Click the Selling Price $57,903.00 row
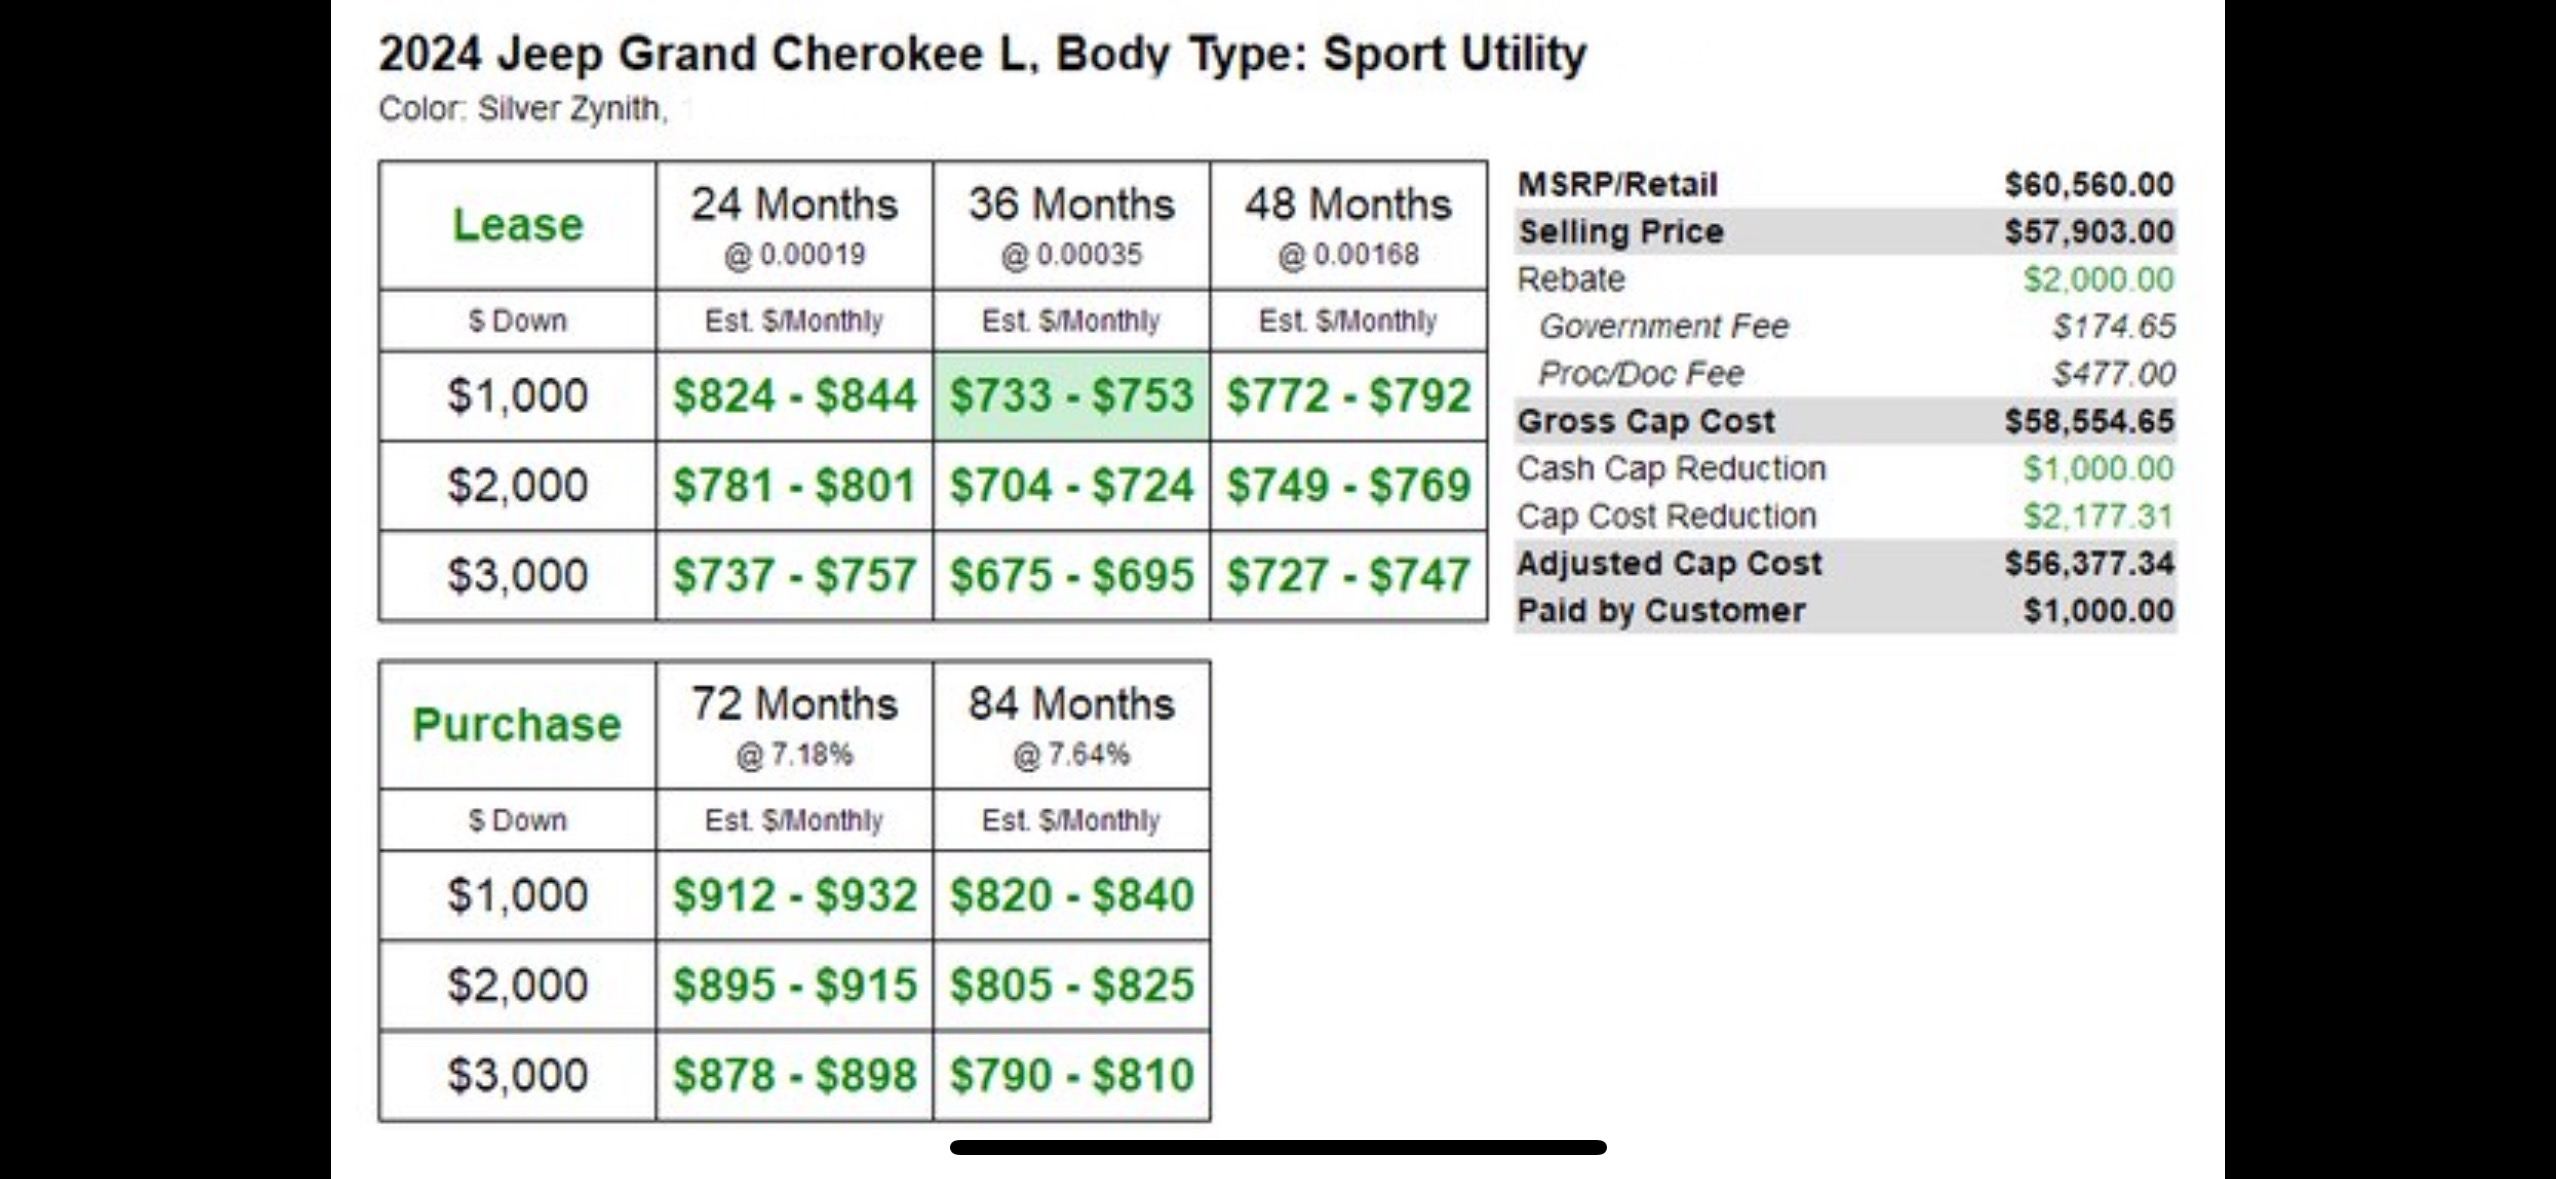Viewport: 2556px width, 1179px height. click(1846, 231)
